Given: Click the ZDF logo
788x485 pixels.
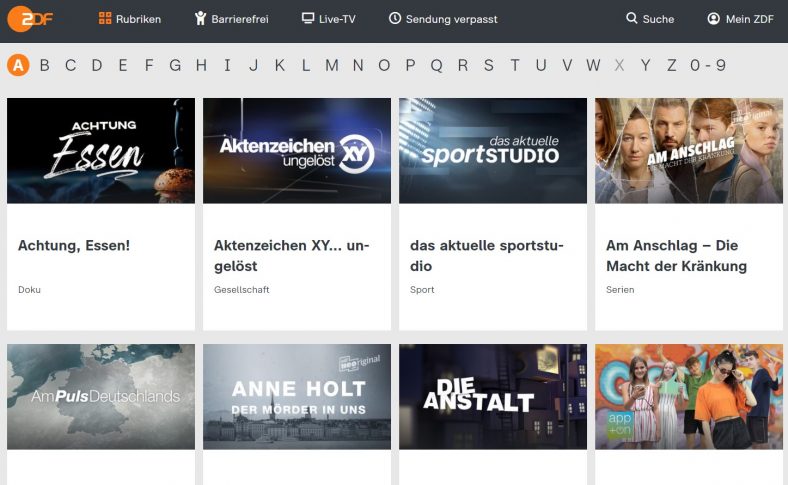Looking at the screenshot, I should pyautogui.click(x=30, y=19).
